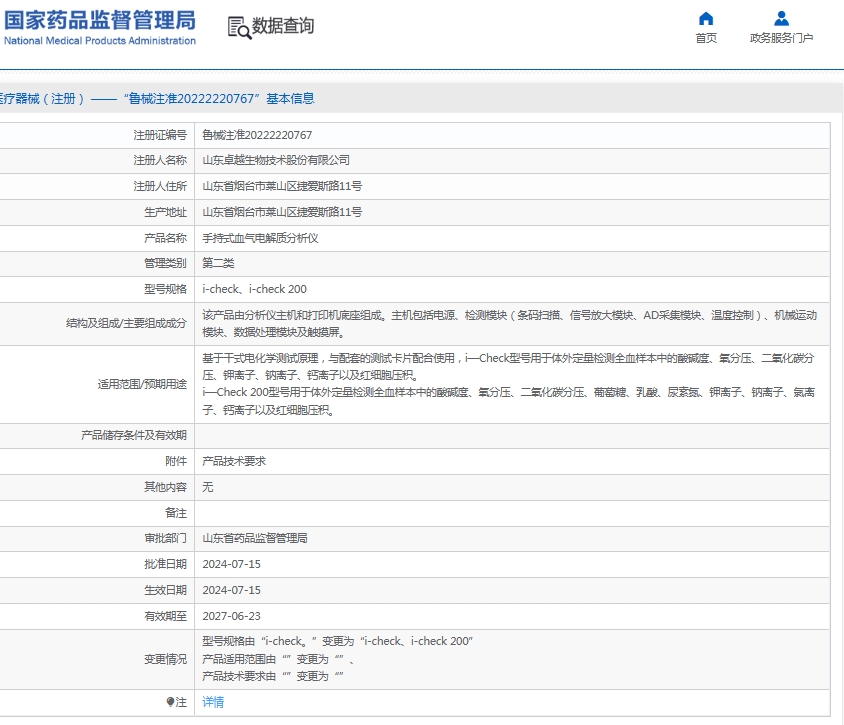Click the 数据查询 heading text
Image resolution: width=844 pixels, height=725 pixels.
(283, 26)
